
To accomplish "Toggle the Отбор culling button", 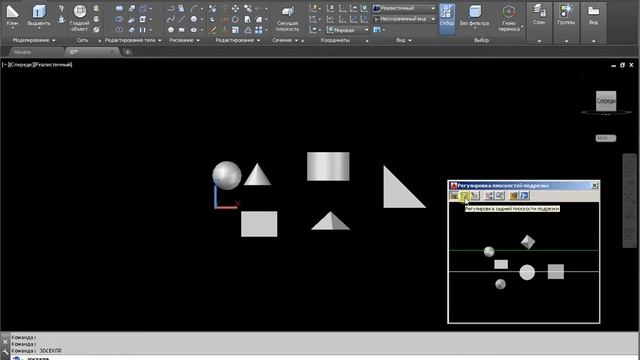I will 447,18.
